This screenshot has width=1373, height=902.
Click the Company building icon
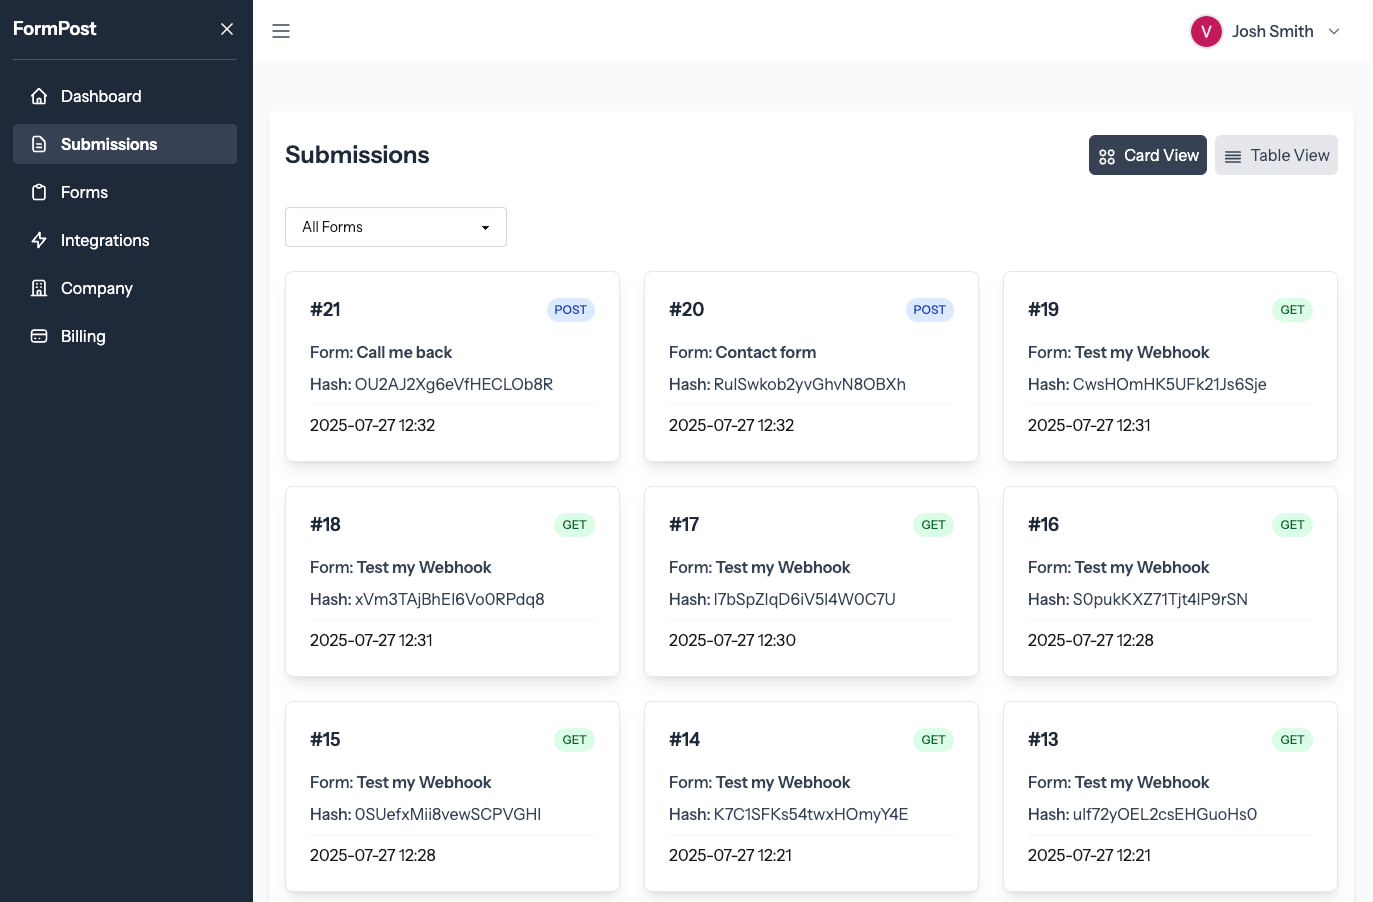click(x=38, y=288)
